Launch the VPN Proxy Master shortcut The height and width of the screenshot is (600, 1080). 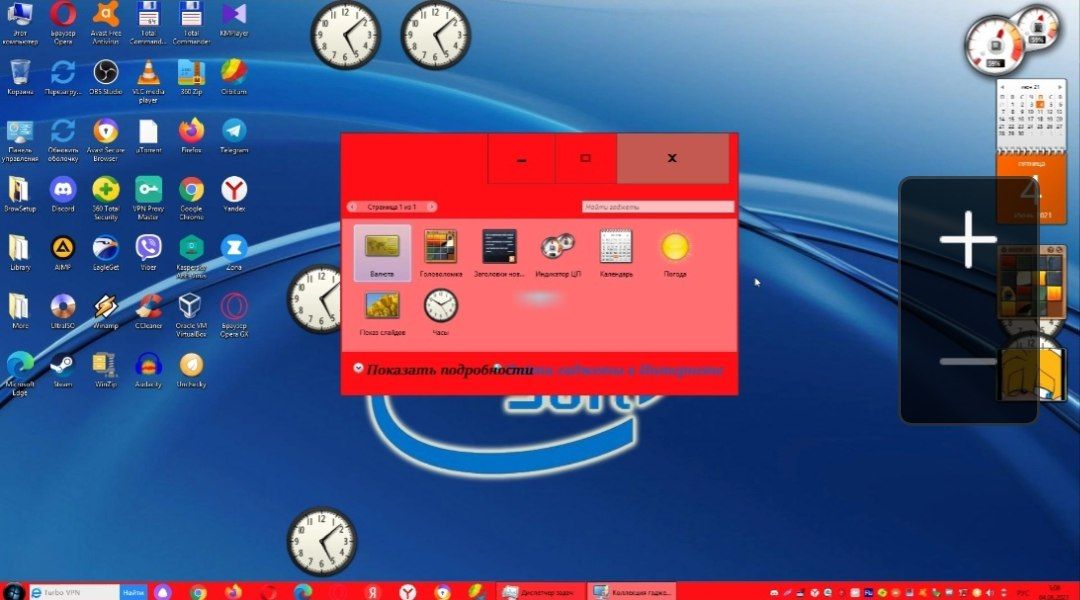[148, 198]
